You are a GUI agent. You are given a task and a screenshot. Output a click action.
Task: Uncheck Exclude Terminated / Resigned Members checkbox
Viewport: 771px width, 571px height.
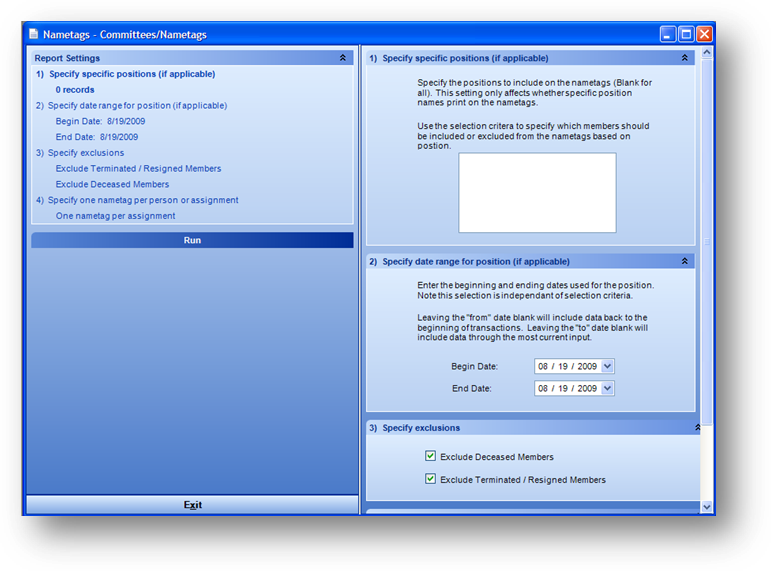pos(430,479)
